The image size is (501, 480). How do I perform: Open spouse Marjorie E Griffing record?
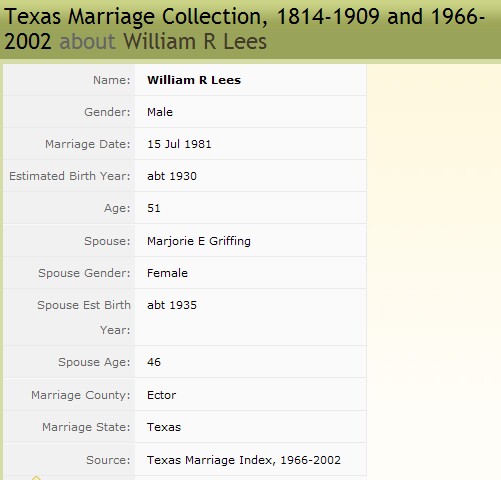click(199, 241)
